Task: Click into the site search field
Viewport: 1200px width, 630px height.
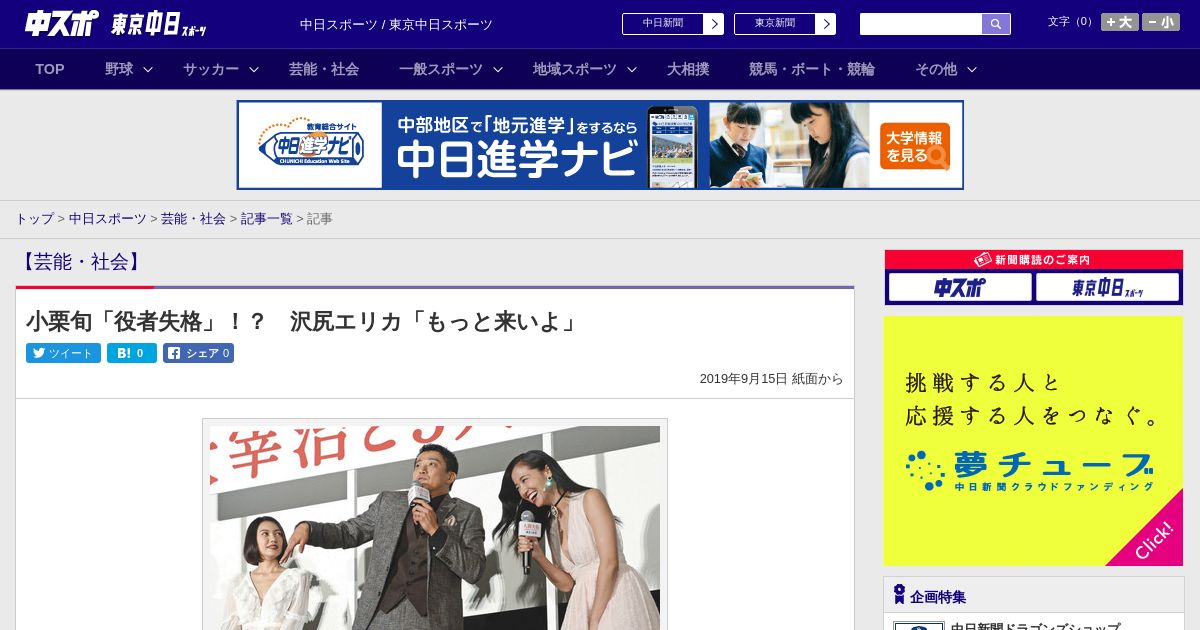Action: click(921, 24)
